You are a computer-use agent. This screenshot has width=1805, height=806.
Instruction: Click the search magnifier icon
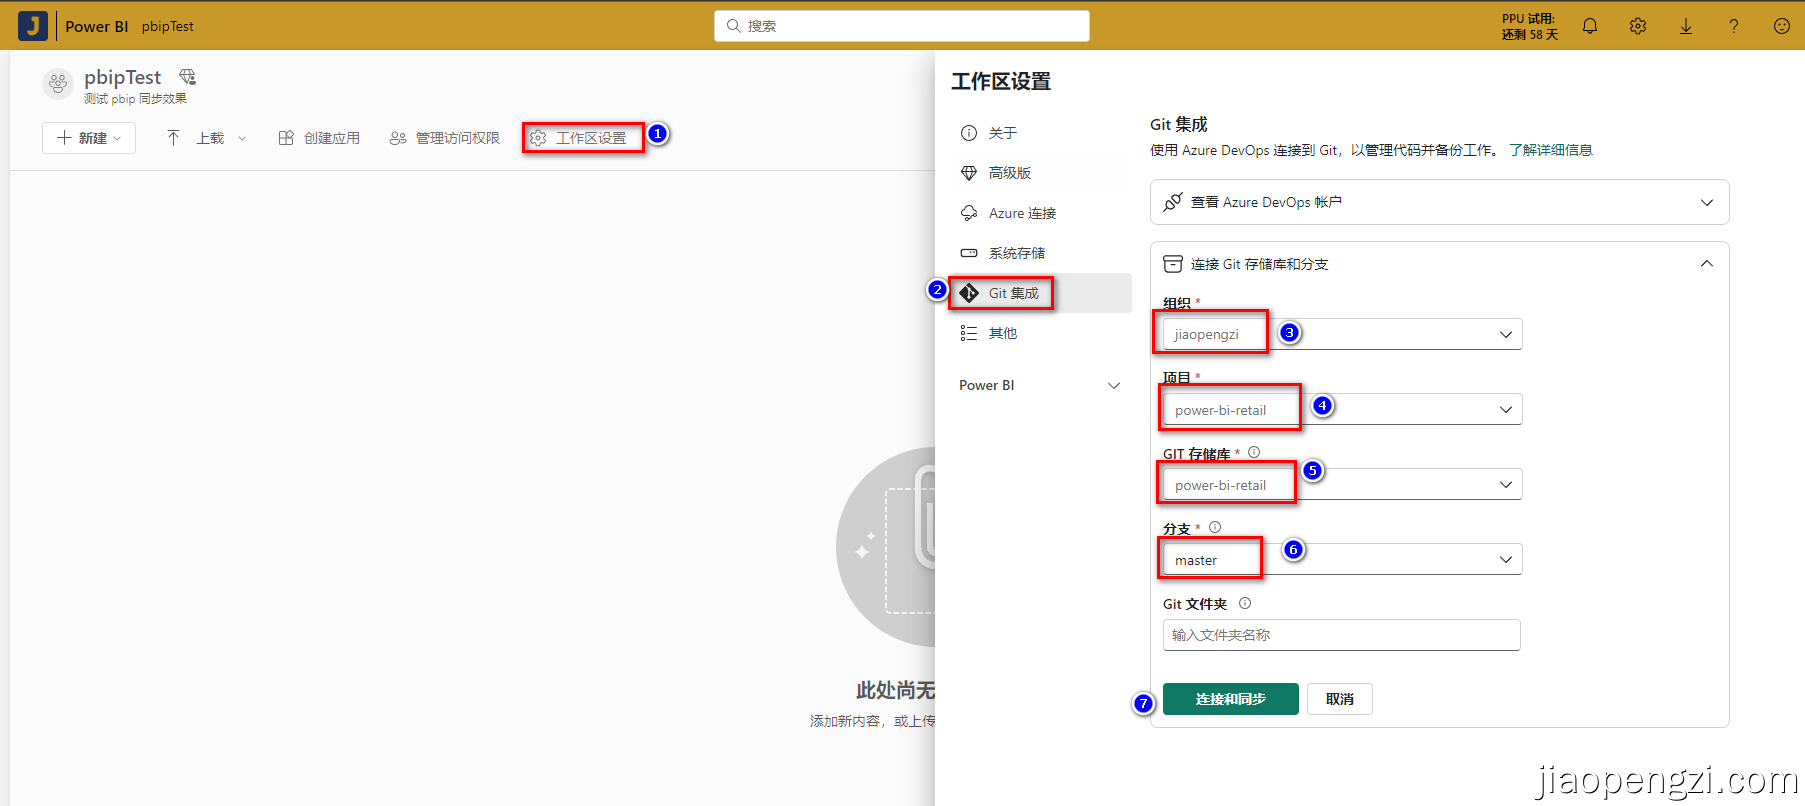pos(734,26)
